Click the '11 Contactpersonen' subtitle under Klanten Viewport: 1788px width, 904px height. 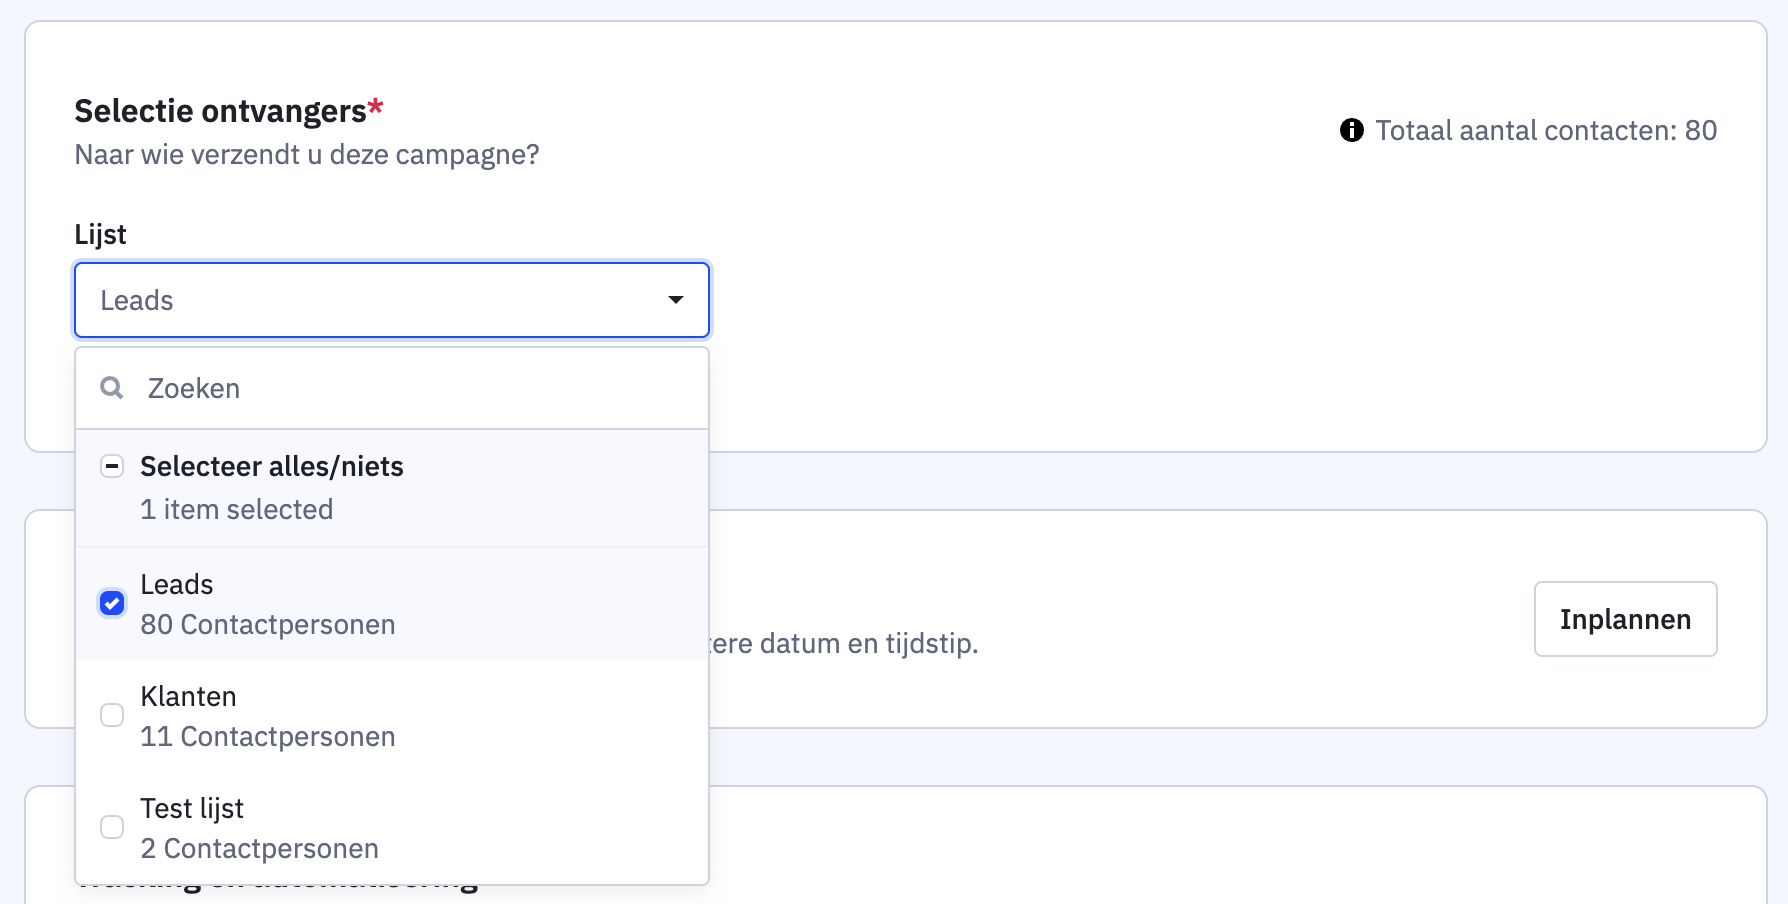(268, 737)
